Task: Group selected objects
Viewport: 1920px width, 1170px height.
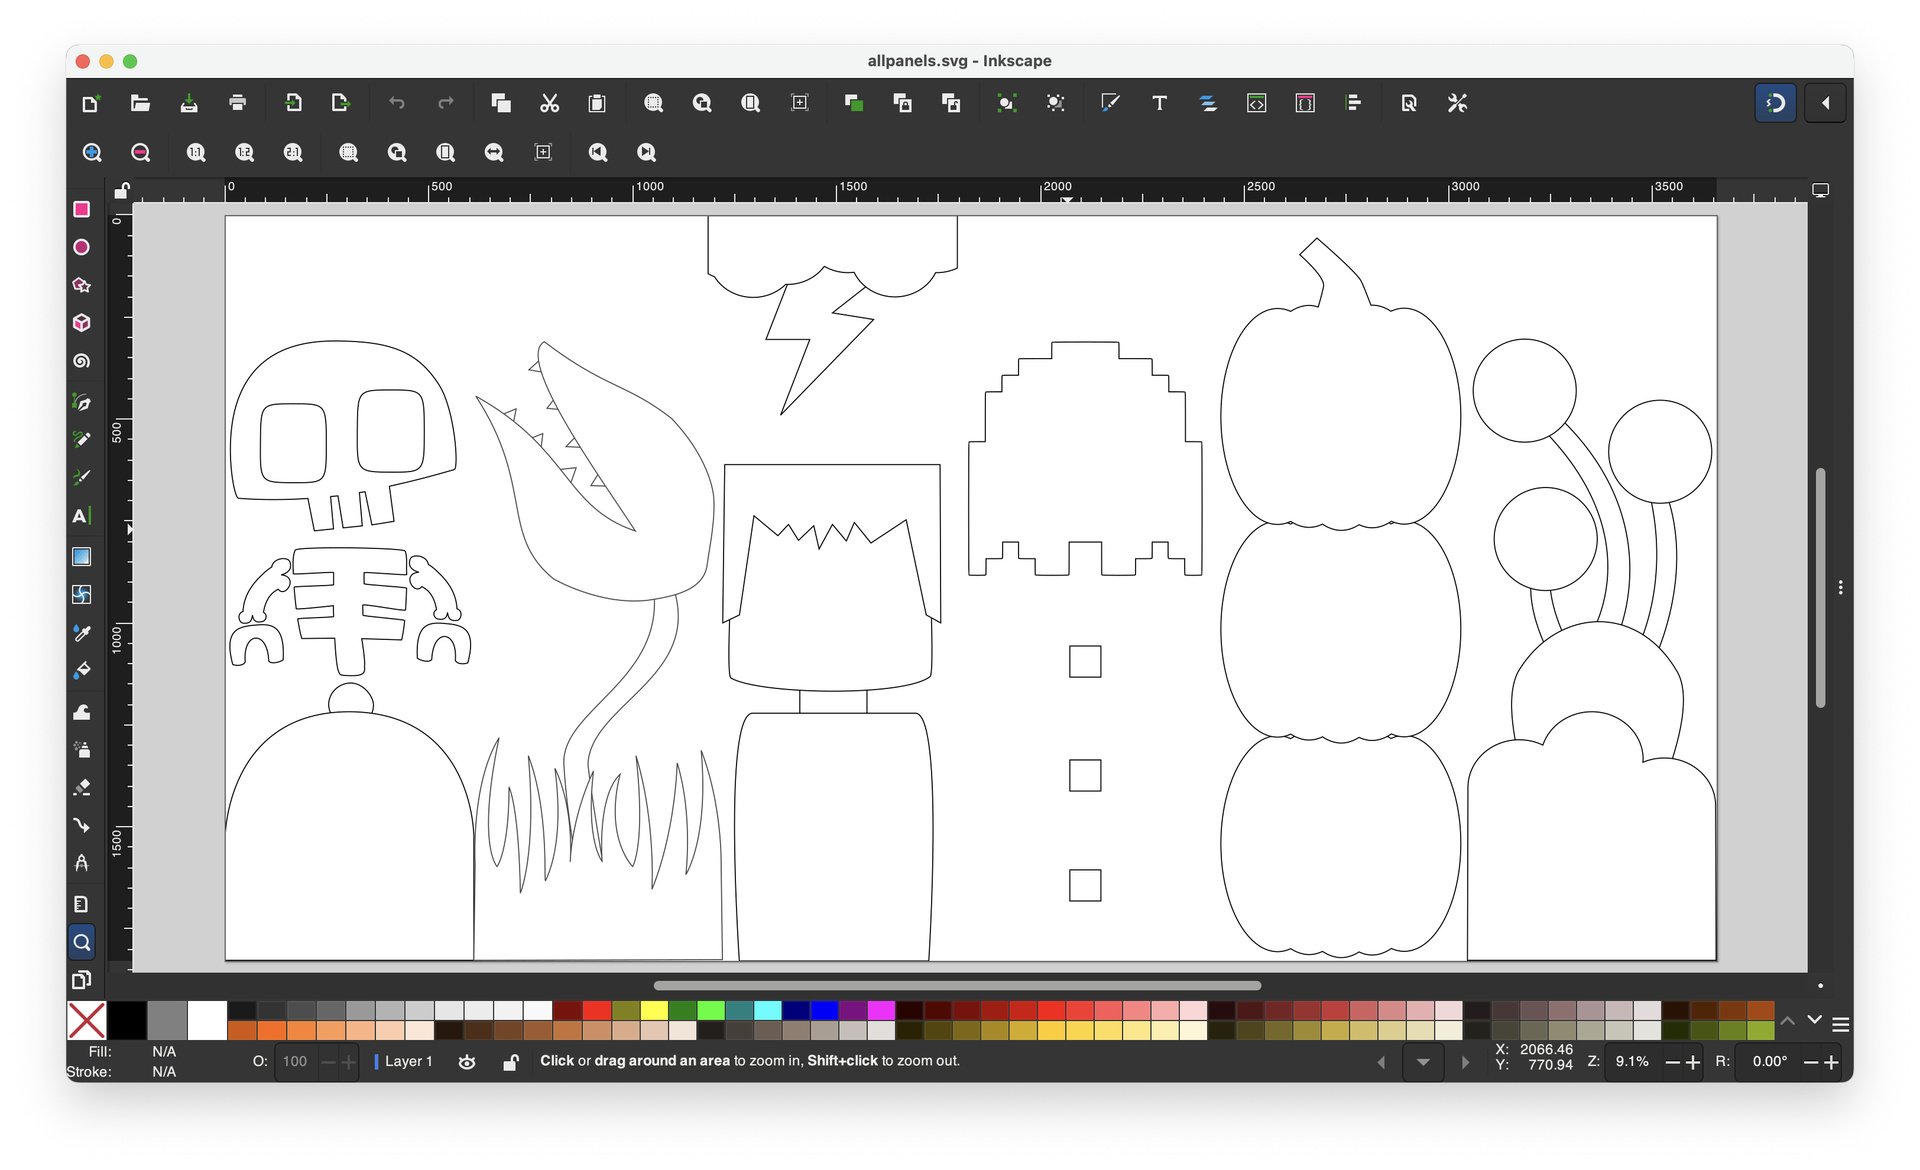Action: point(1006,103)
